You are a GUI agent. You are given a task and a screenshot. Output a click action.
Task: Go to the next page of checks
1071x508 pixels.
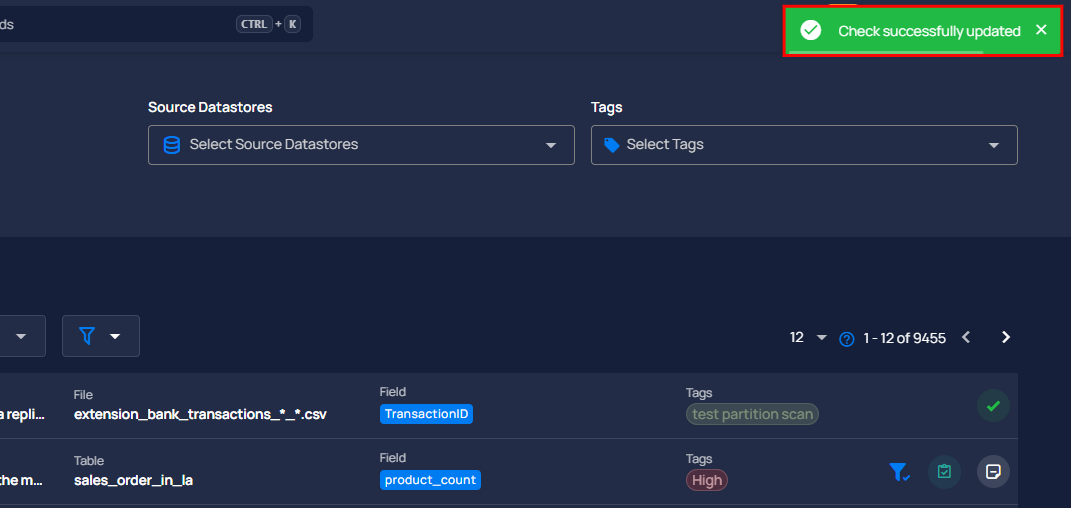click(x=1005, y=337)
